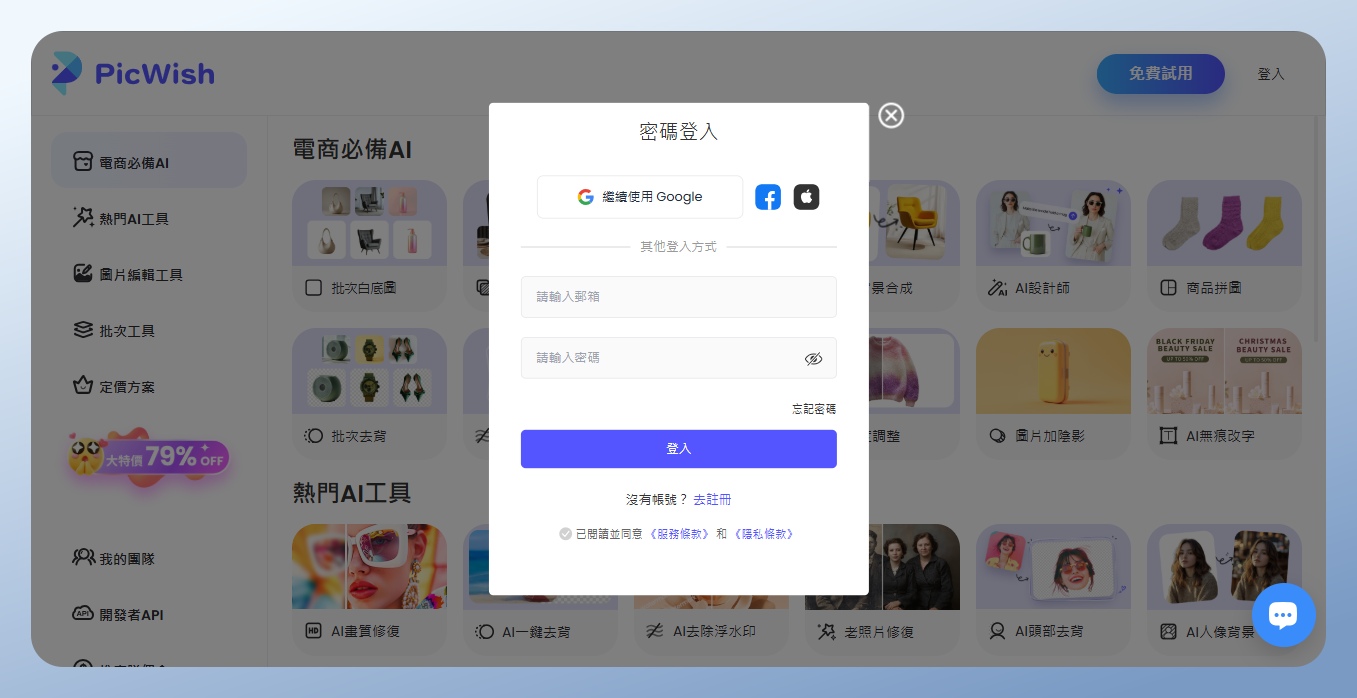Click the PicWish logo

[133, 73]
